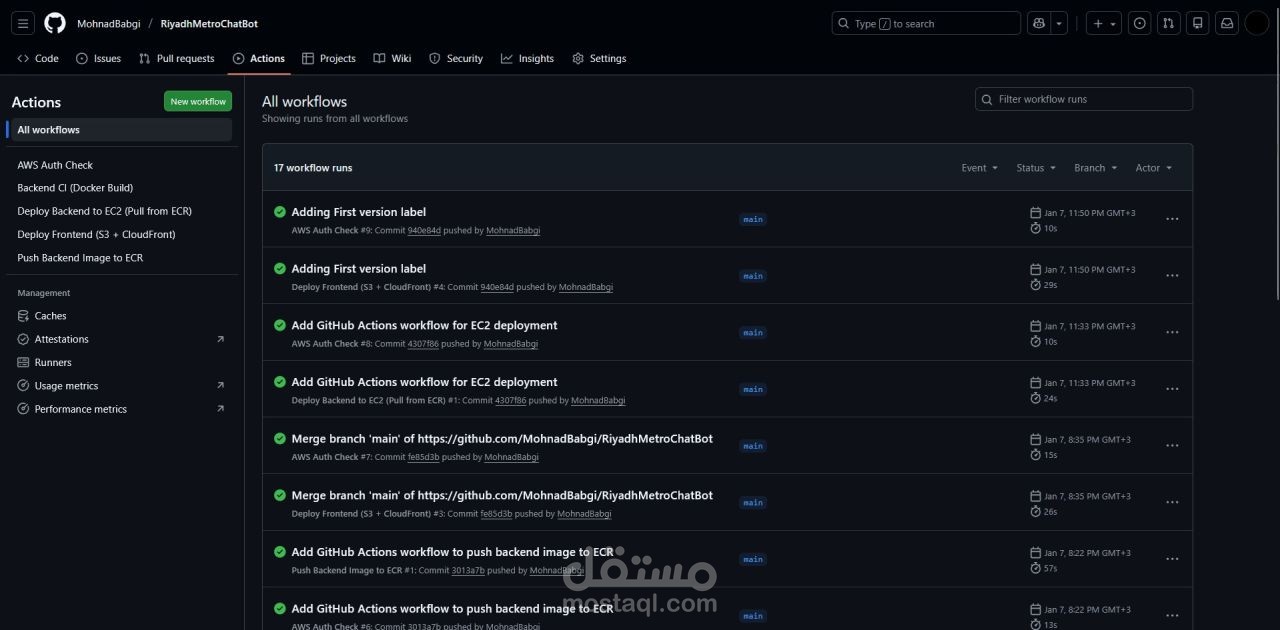The width and height of the screenshot is (1280, 630).
Task: Open the hamburger navigation menu
Action: click(23, 23)
